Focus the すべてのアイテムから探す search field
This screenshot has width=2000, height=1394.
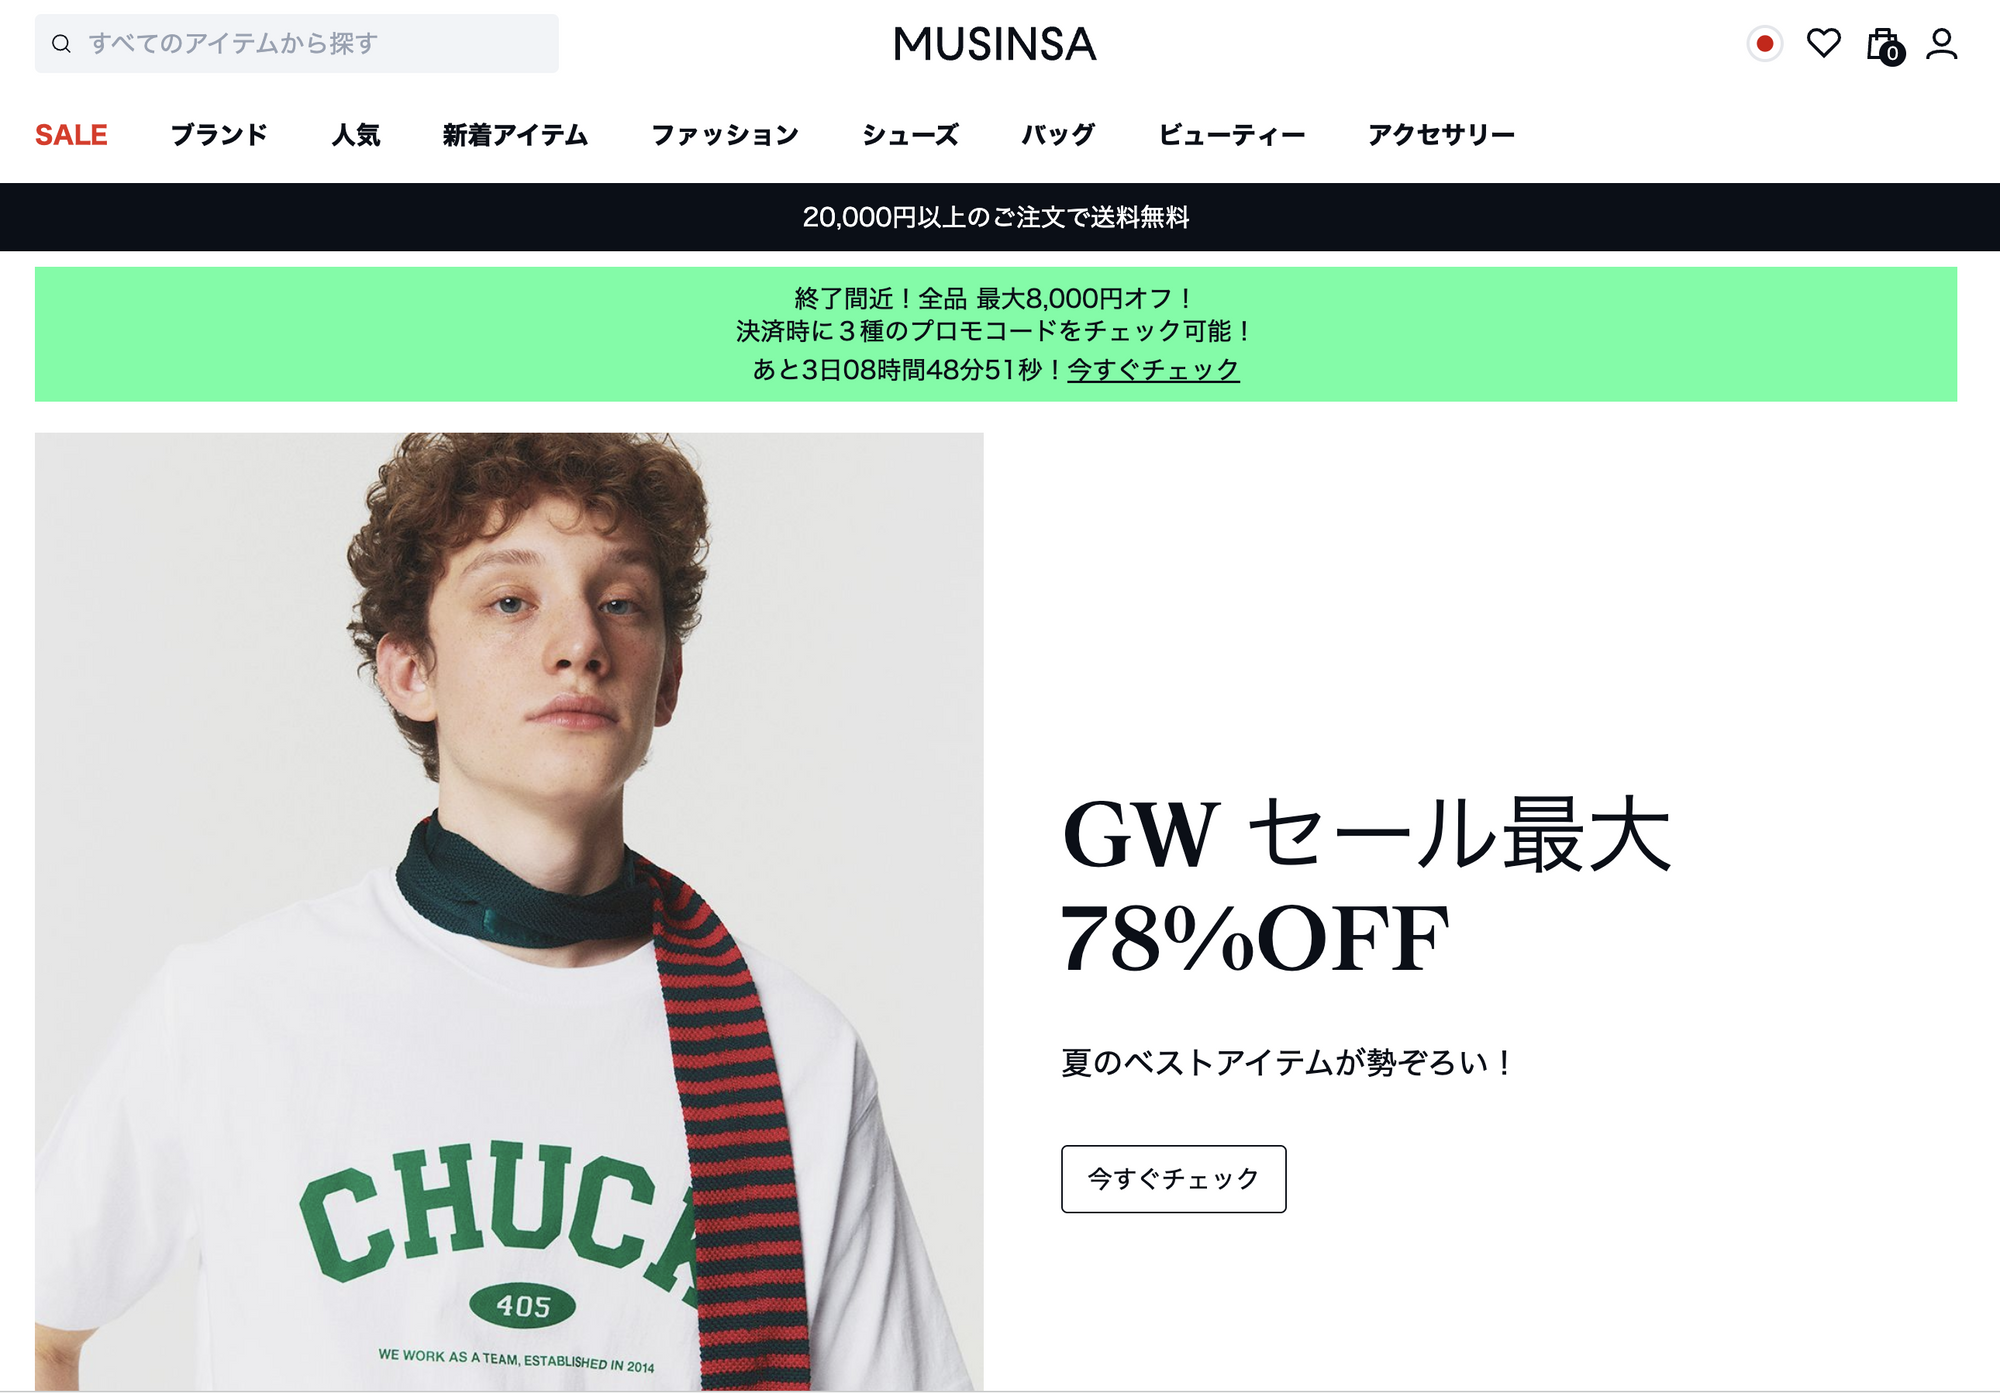(296, 44)
